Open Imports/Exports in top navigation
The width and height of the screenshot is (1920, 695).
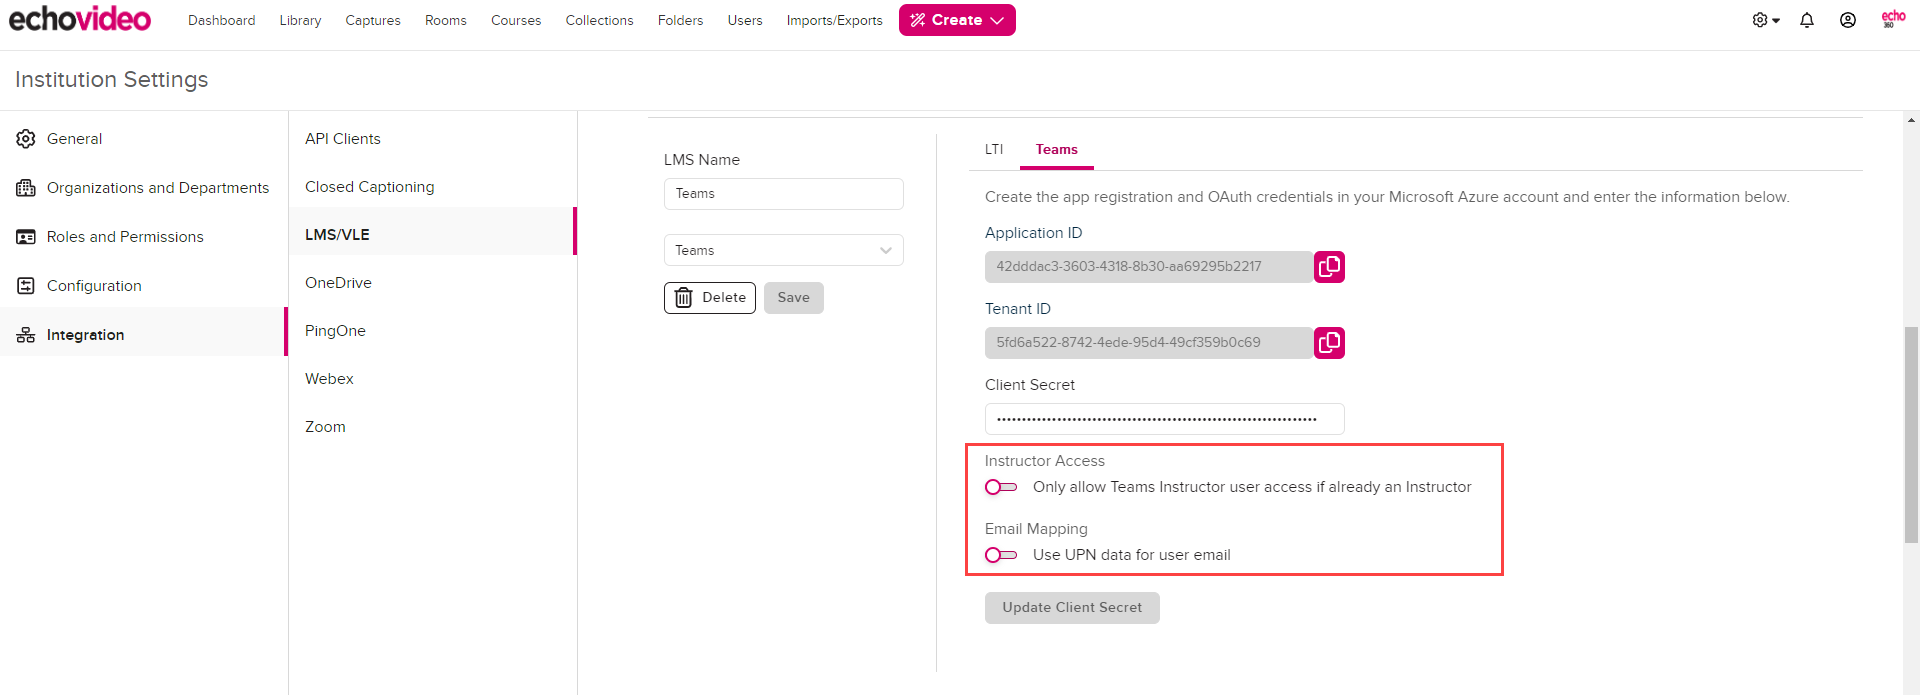(835, 20)
